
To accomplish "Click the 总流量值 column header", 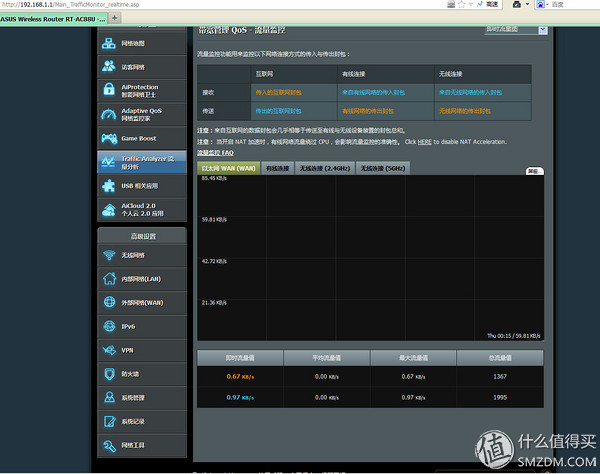I will (500, 358).
